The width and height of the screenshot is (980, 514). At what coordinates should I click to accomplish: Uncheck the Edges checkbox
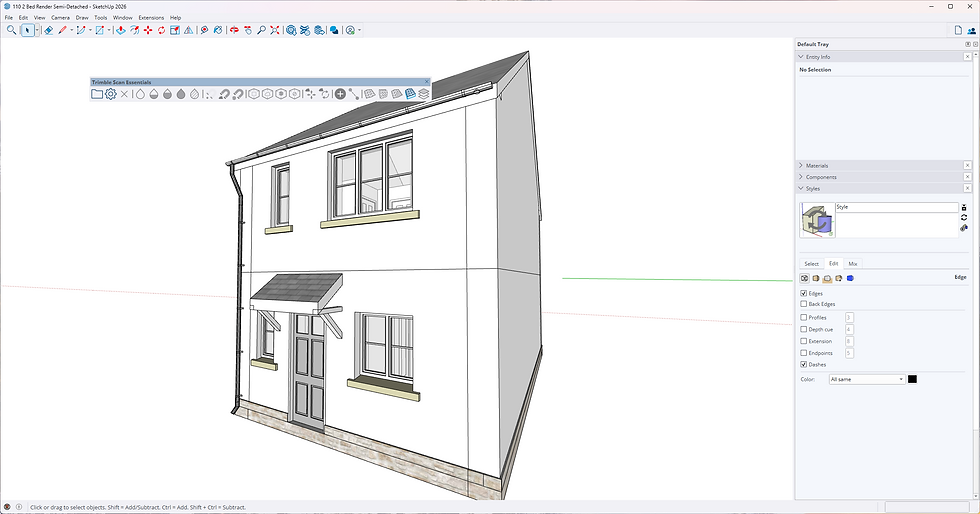[x=804, y=293]
